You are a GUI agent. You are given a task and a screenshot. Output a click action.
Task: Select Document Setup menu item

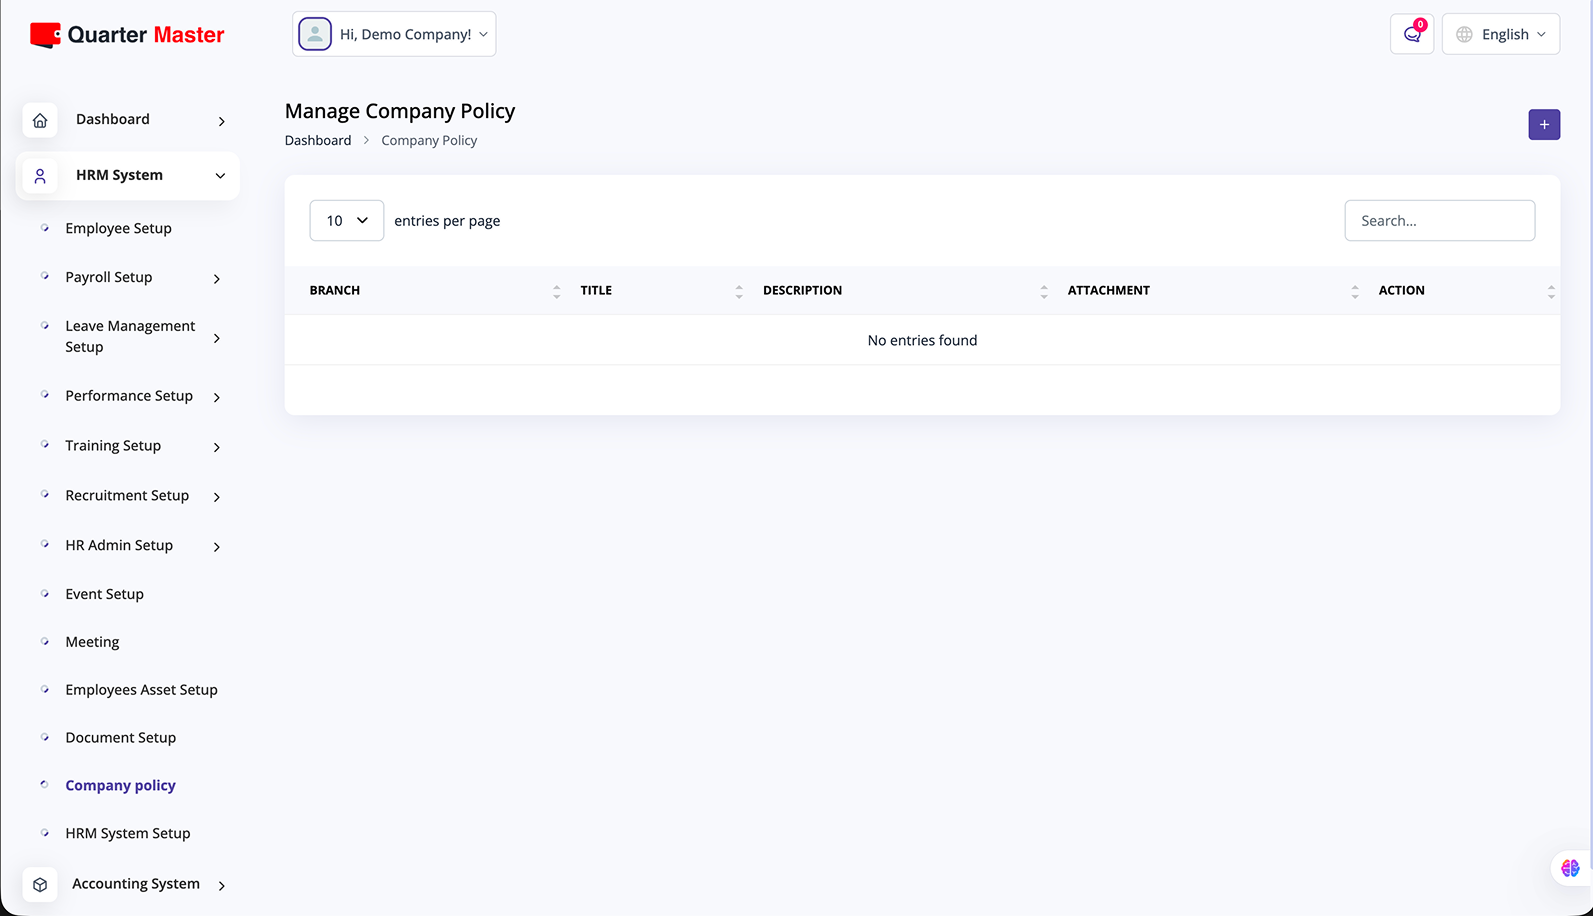coord(120,738)
